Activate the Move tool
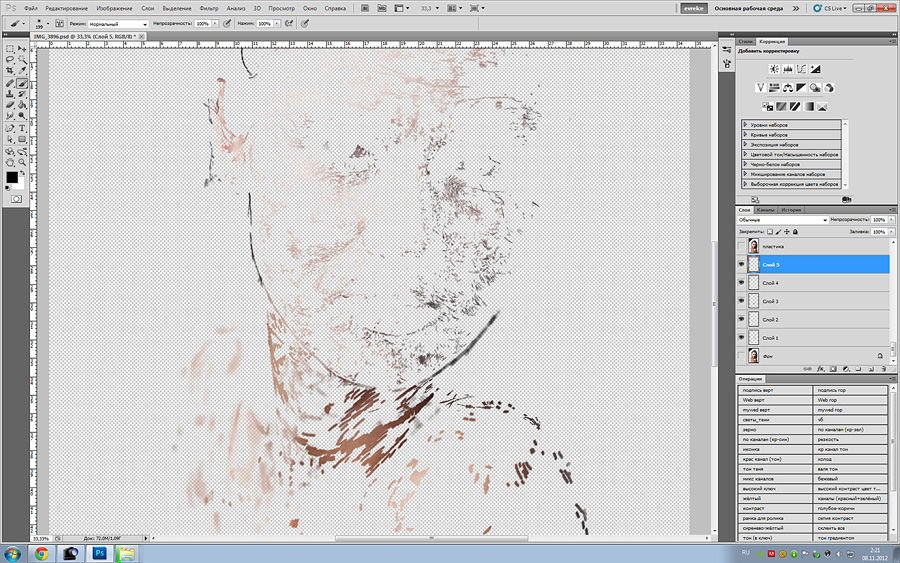The image size is (900, 563). click(21, 48)
